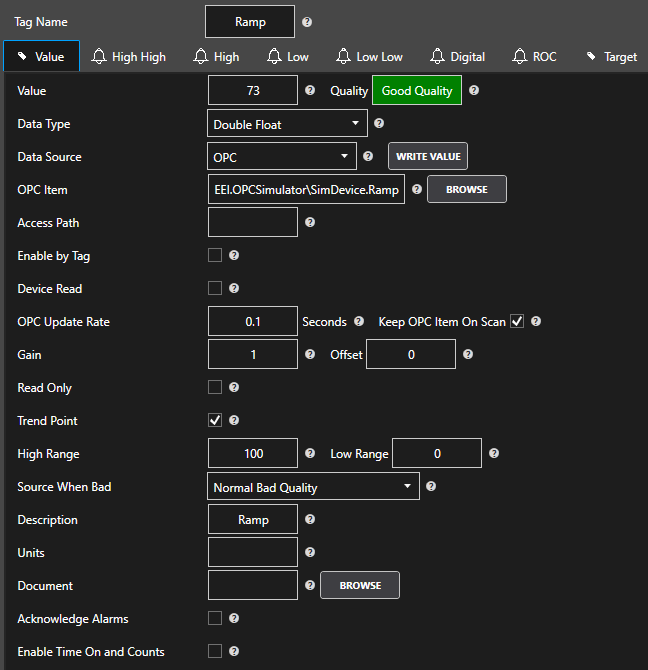Click the green Good Quality indicator

point(417,90)
